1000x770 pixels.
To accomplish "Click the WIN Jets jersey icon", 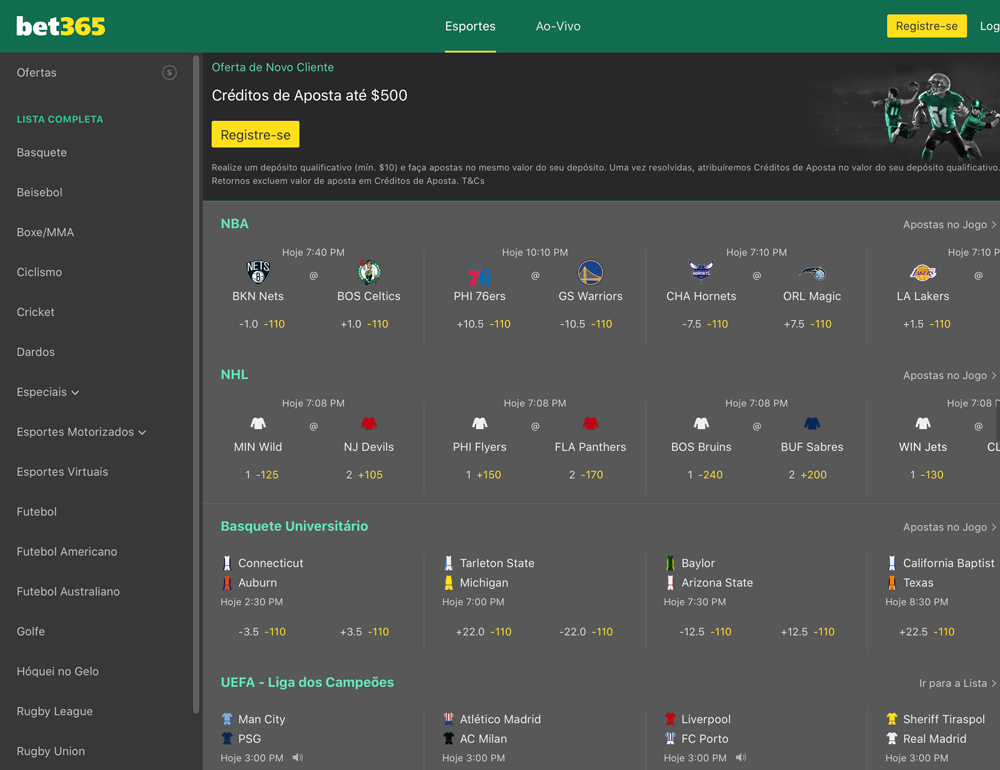I will pos(923,423).
